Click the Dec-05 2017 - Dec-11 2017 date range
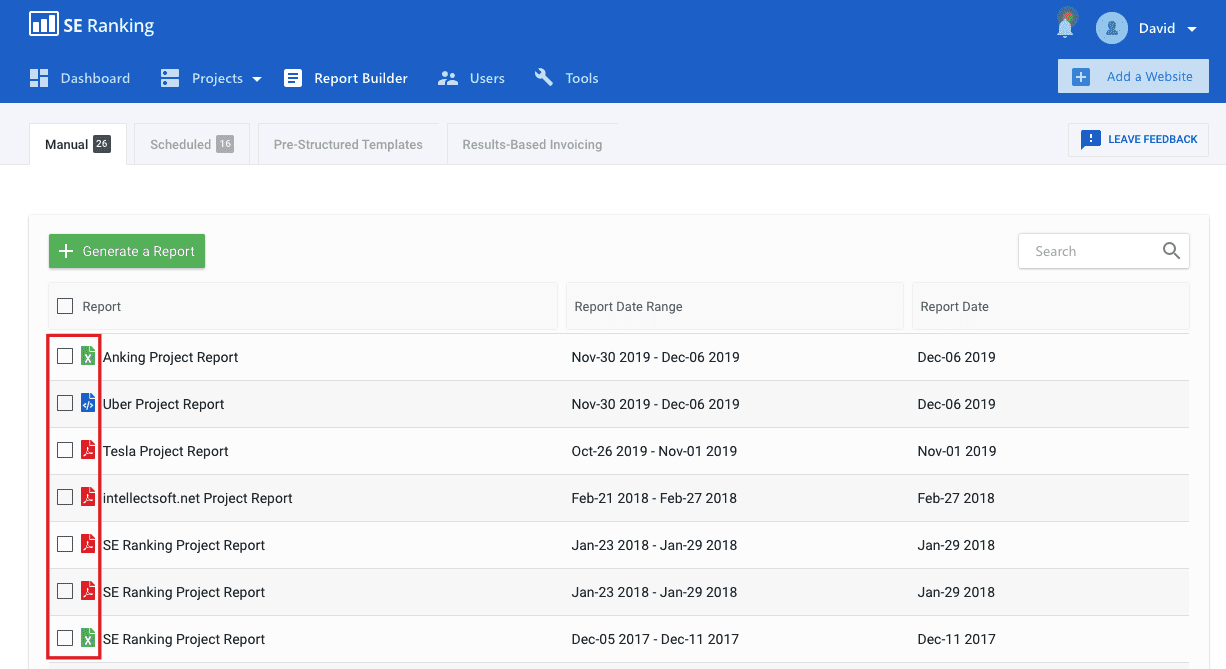1226x669 pixels. tap(654, 639)
